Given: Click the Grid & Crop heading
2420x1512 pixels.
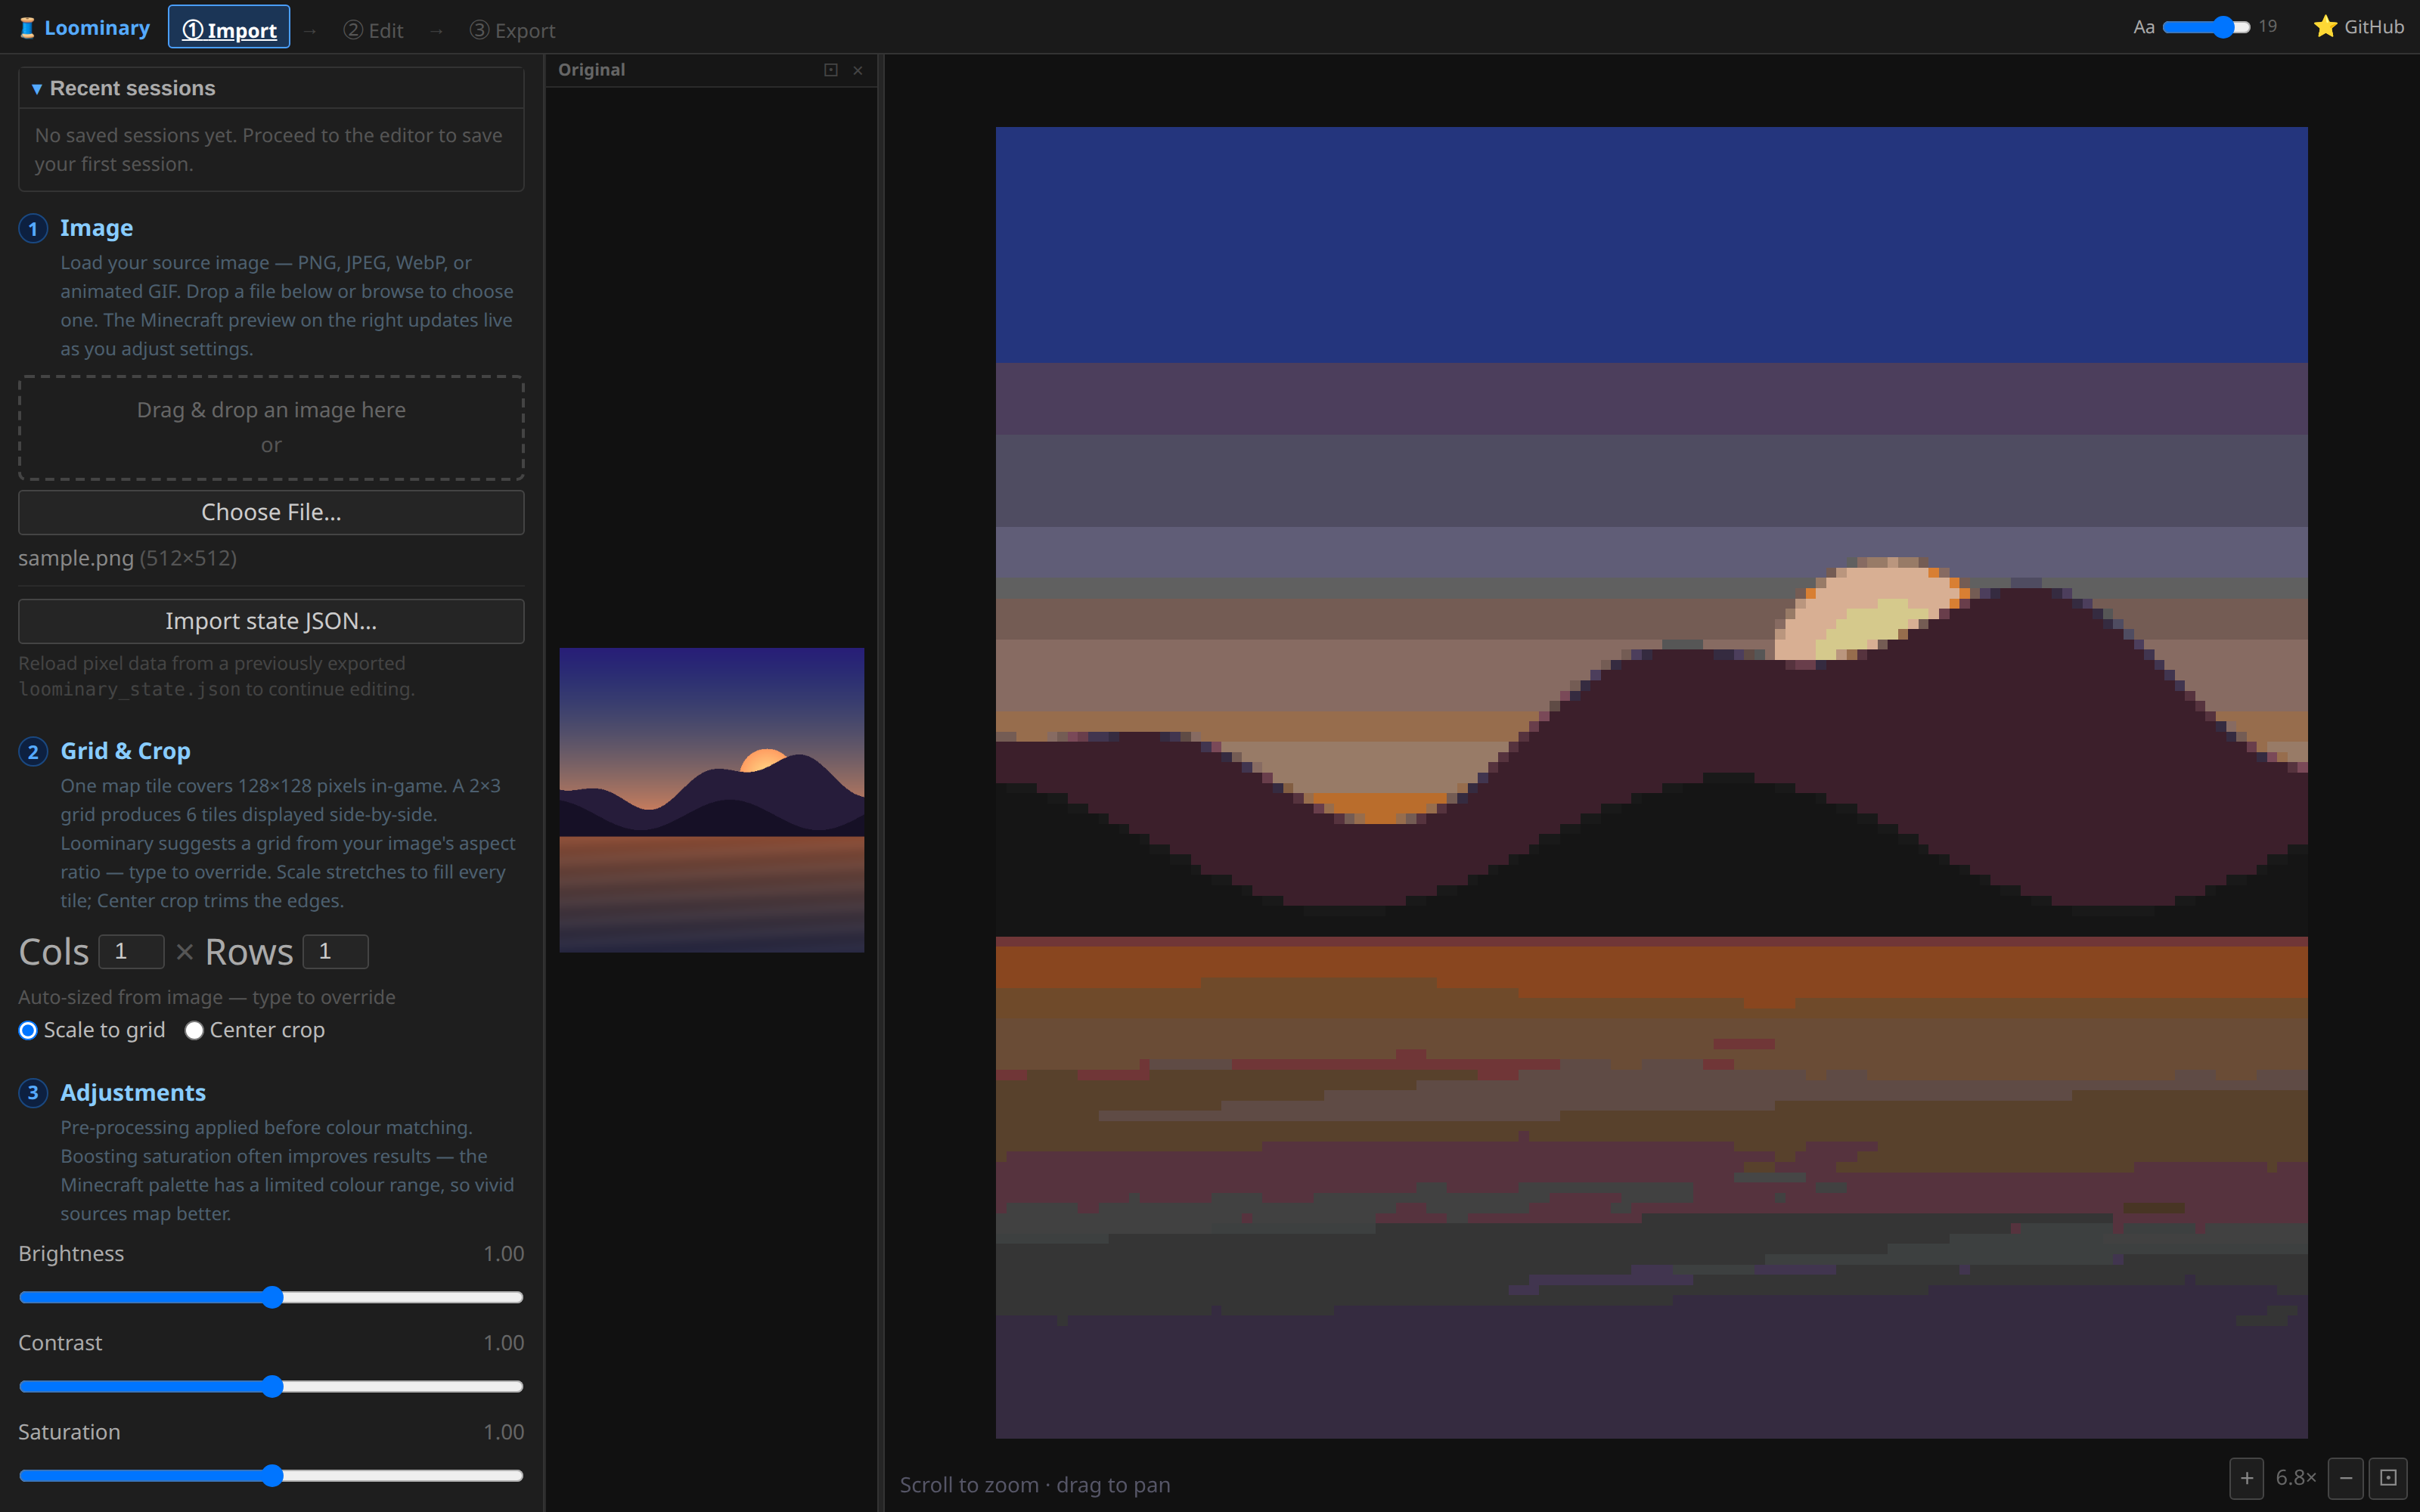Looking at the screenshot, I should 125,751.
